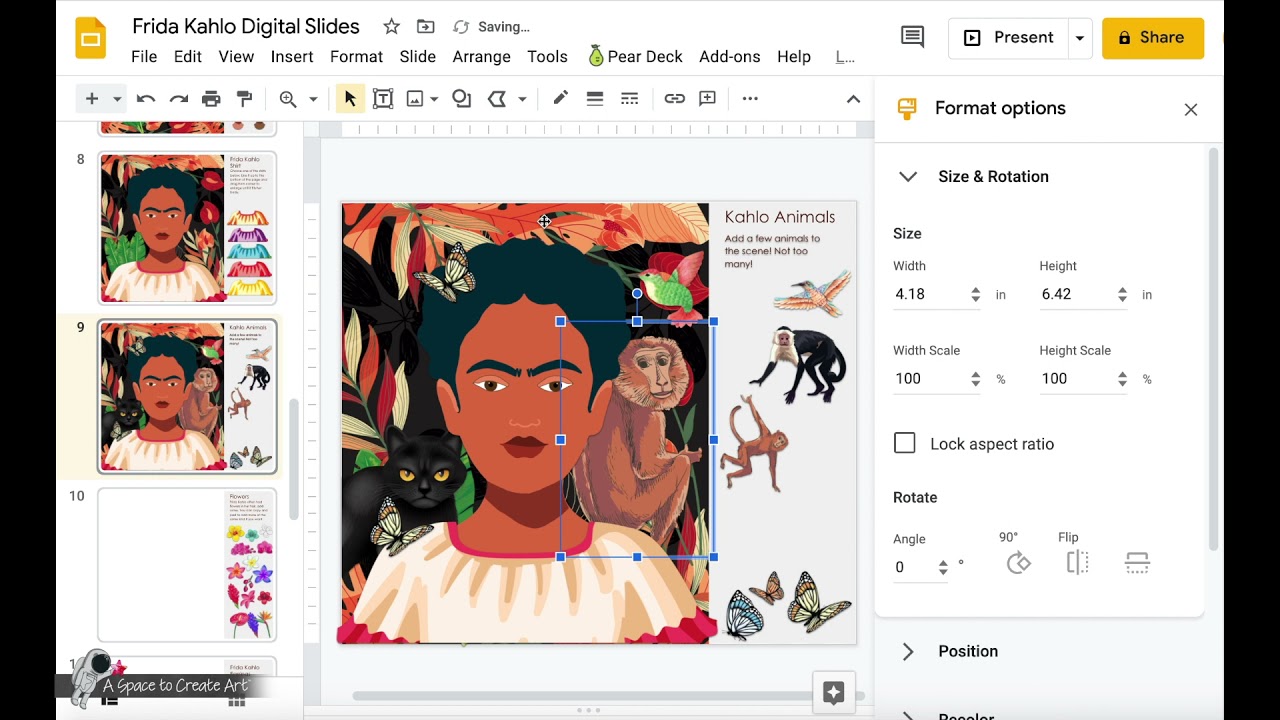Select slide 10 Flowers thumbnail
Screen dimensions: 1280x720
coord(187,564)
